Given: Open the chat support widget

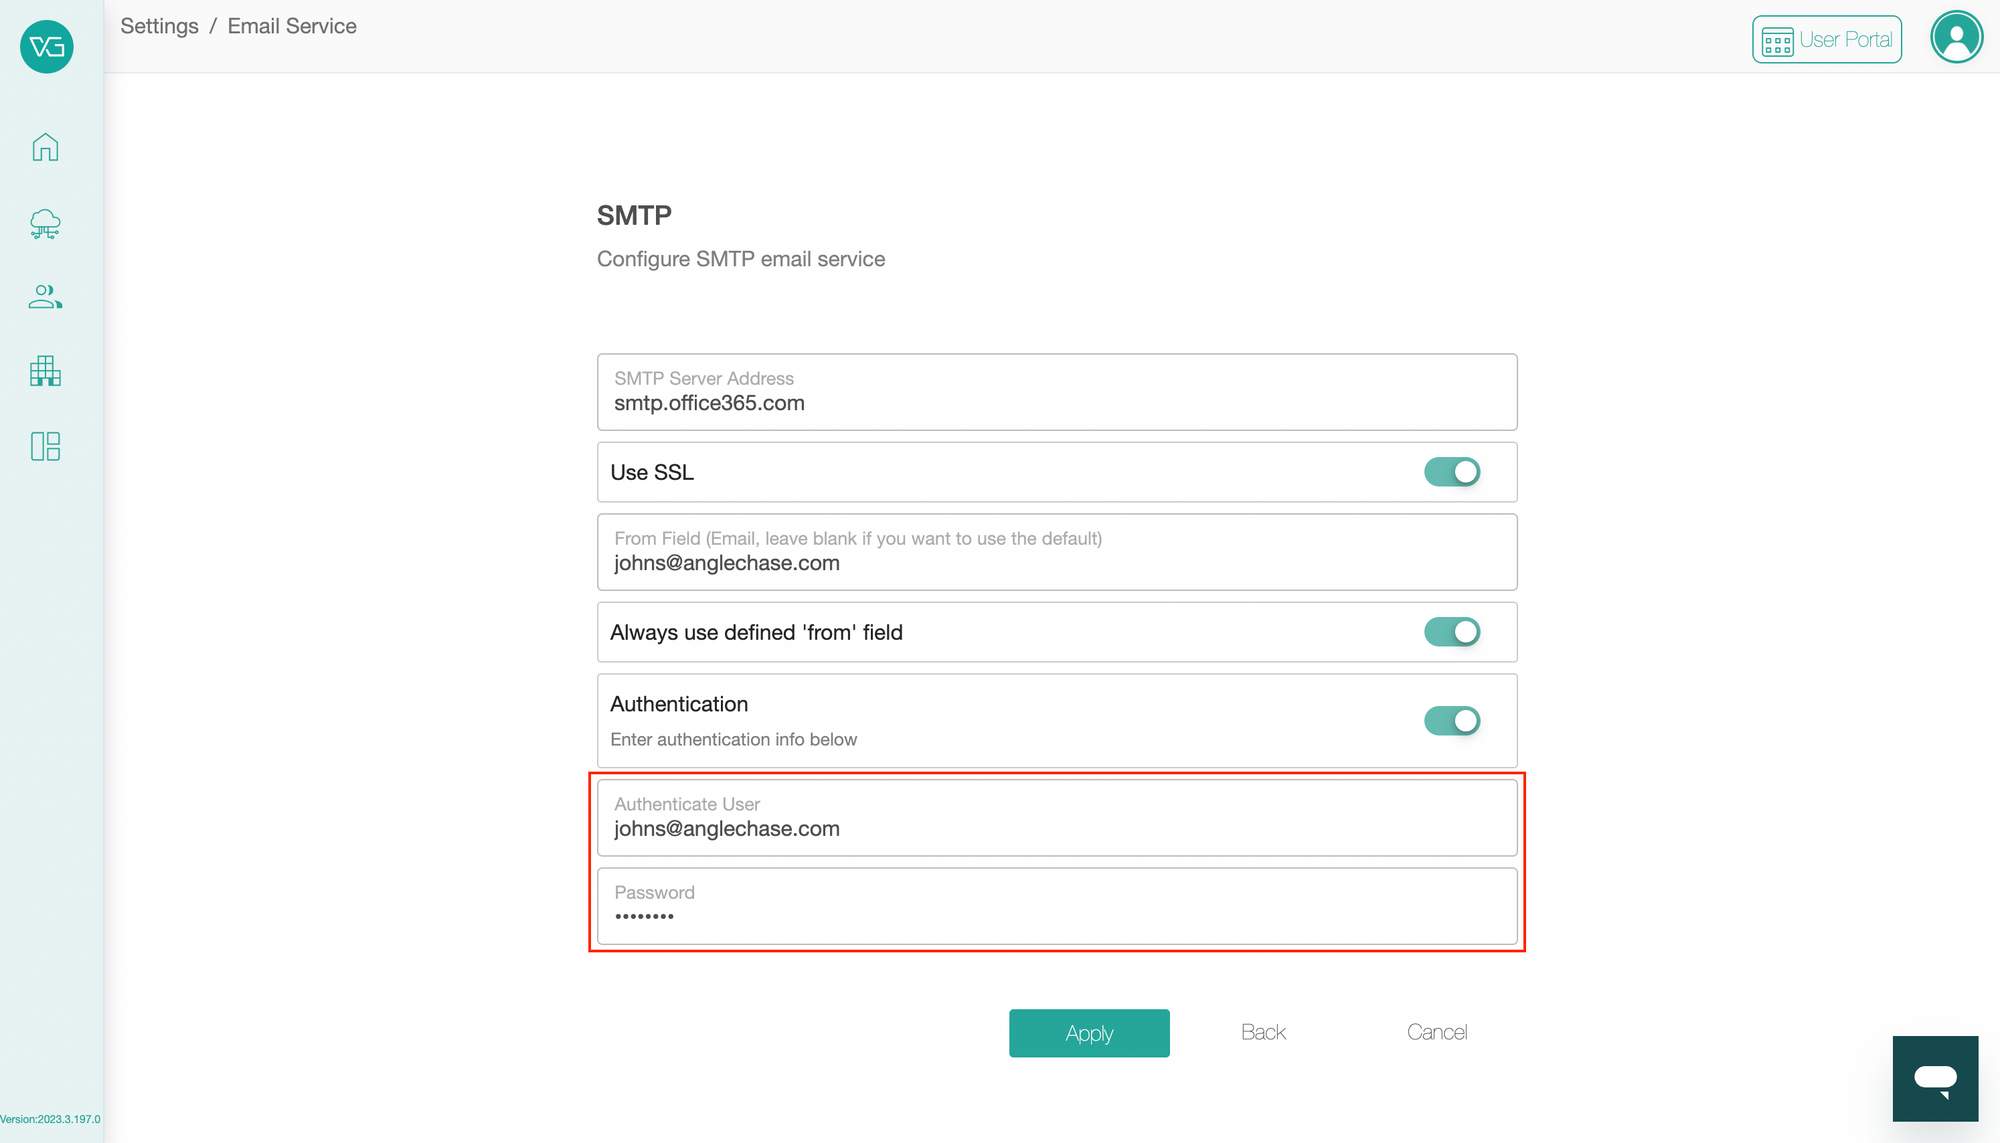Looking at the screenshot, I should tap(1935, 1078).
